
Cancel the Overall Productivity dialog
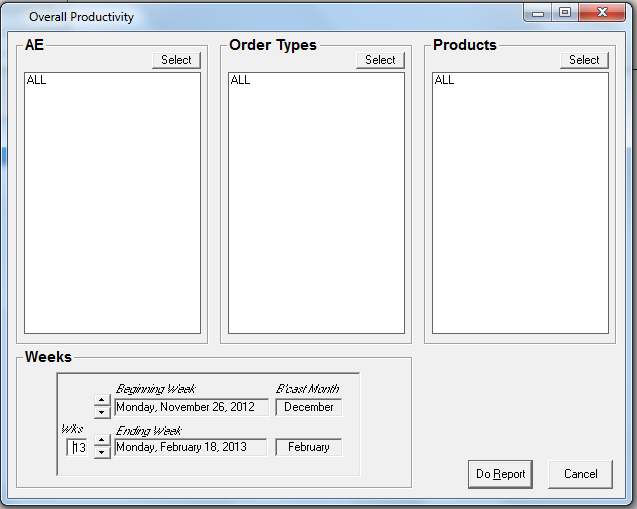[580, 474]
